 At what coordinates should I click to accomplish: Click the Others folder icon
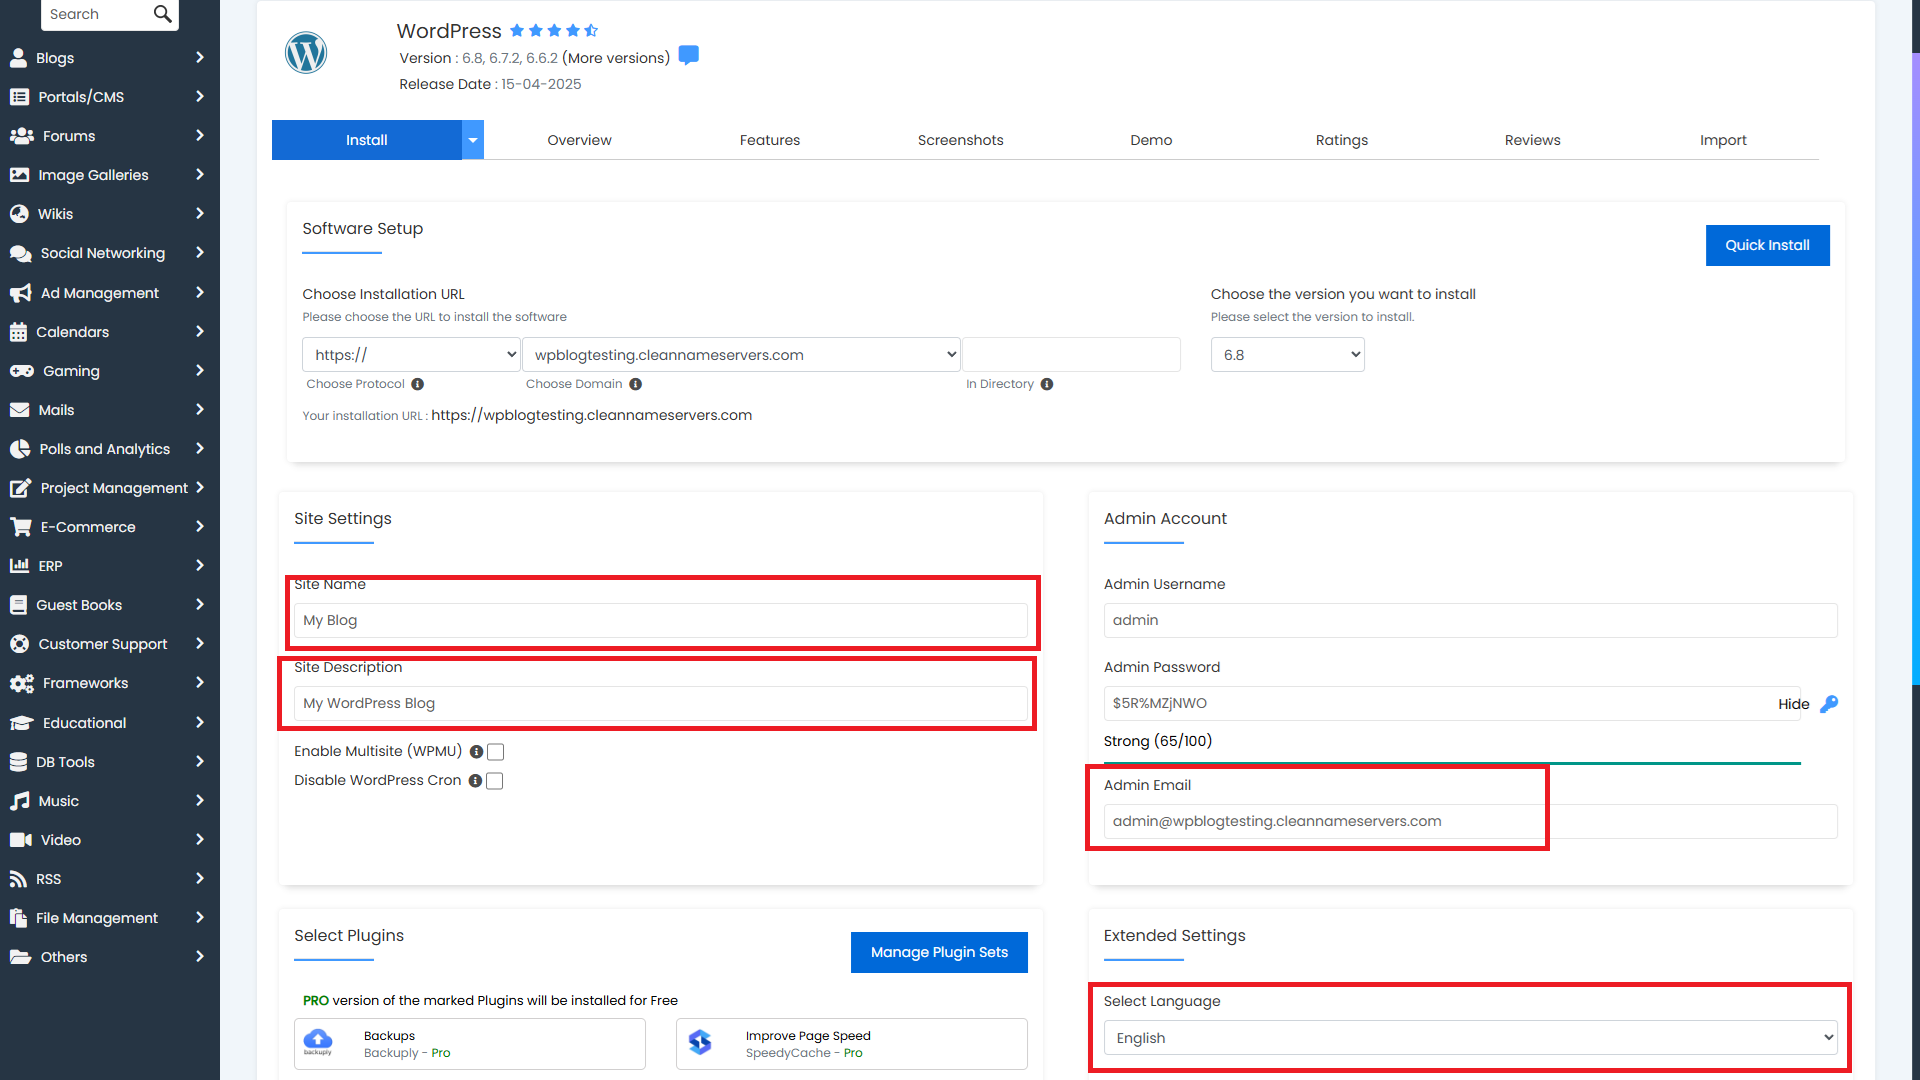[x=20, y=957]
